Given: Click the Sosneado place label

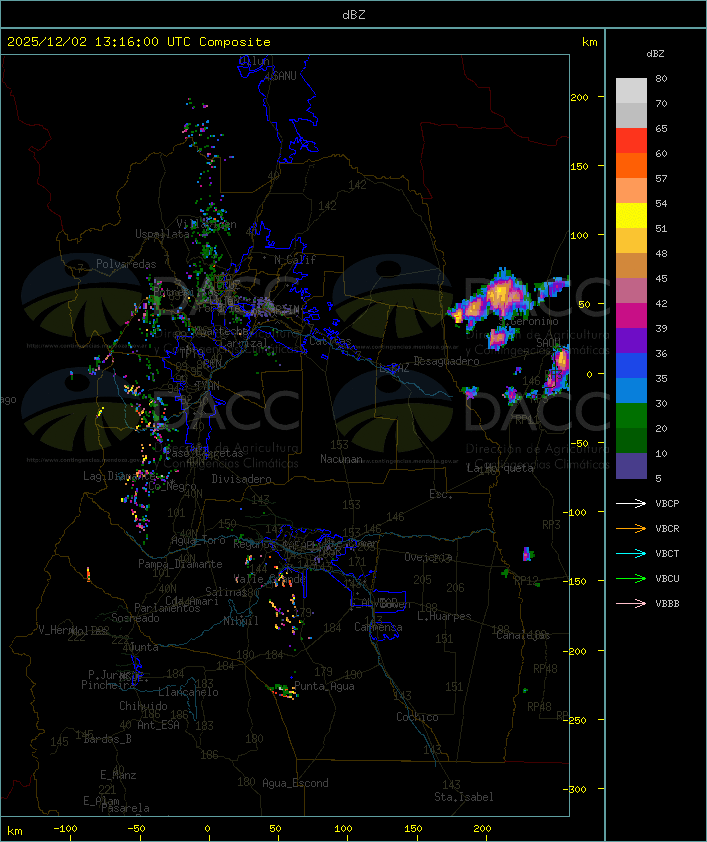Looking at the screenshot, I should coord(135,618).
